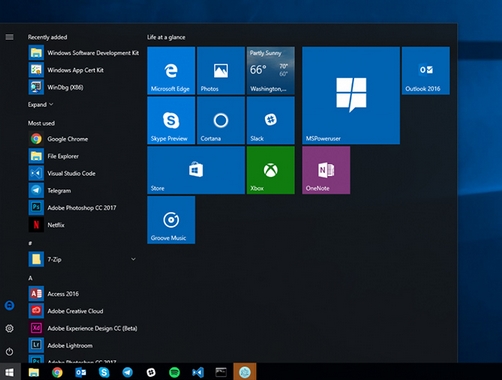Open Outlook from the taskbar

click(x=81, y=372)
